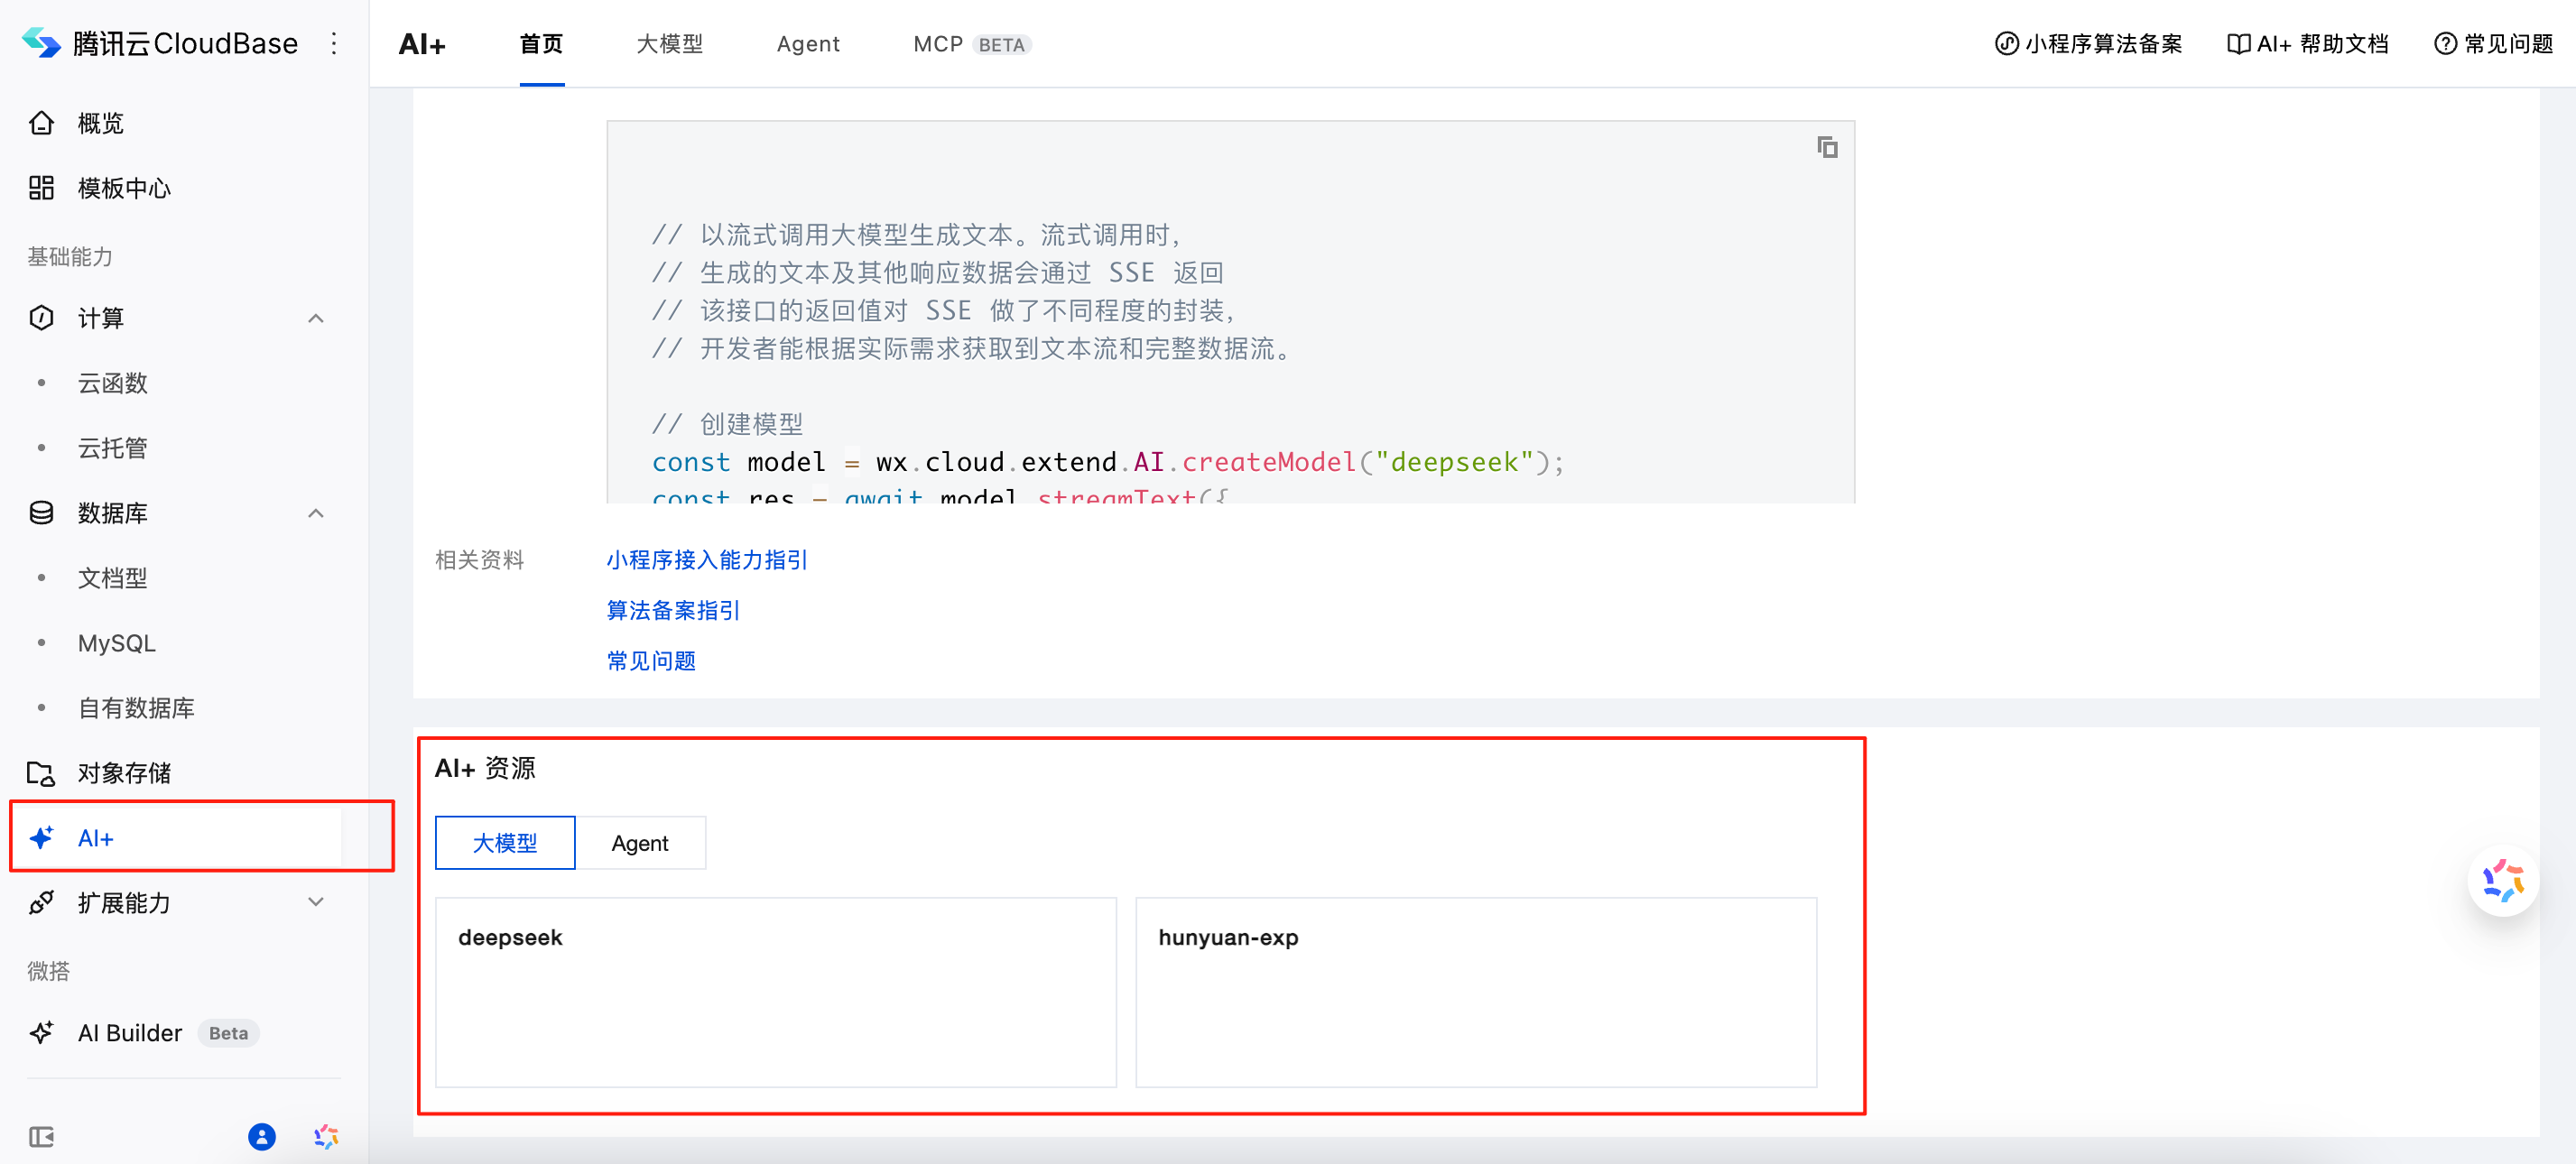Open the floating AI assistant bubble
2576x1164 pixels.
point(2503,881)
